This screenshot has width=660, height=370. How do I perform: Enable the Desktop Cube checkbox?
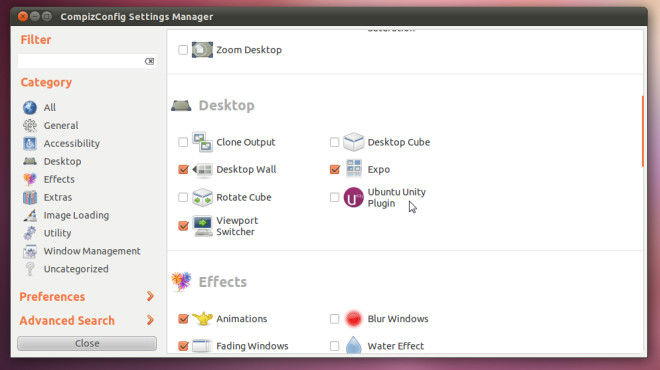point(334,142)
